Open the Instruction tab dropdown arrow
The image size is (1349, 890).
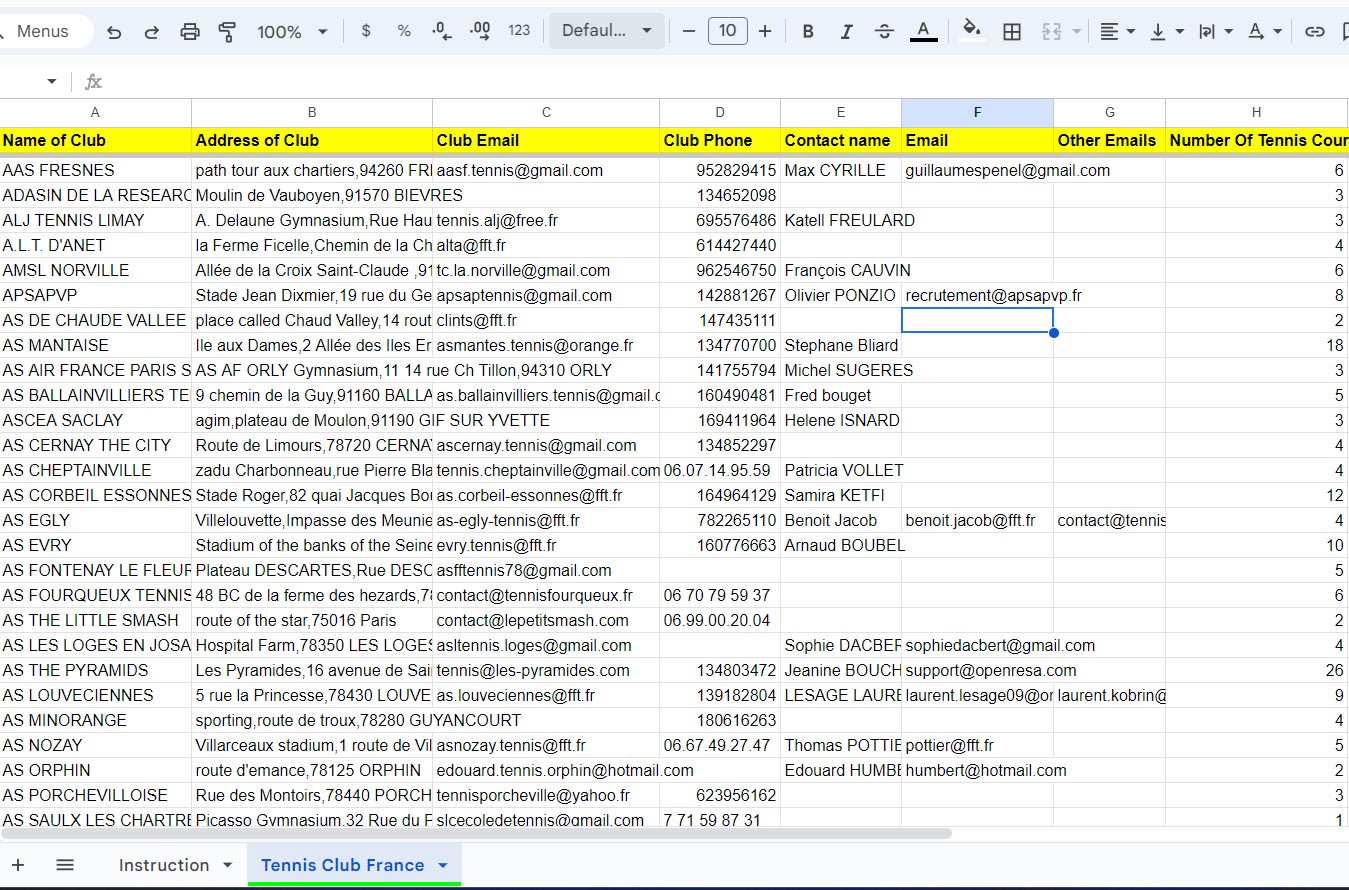pos(227,865)
